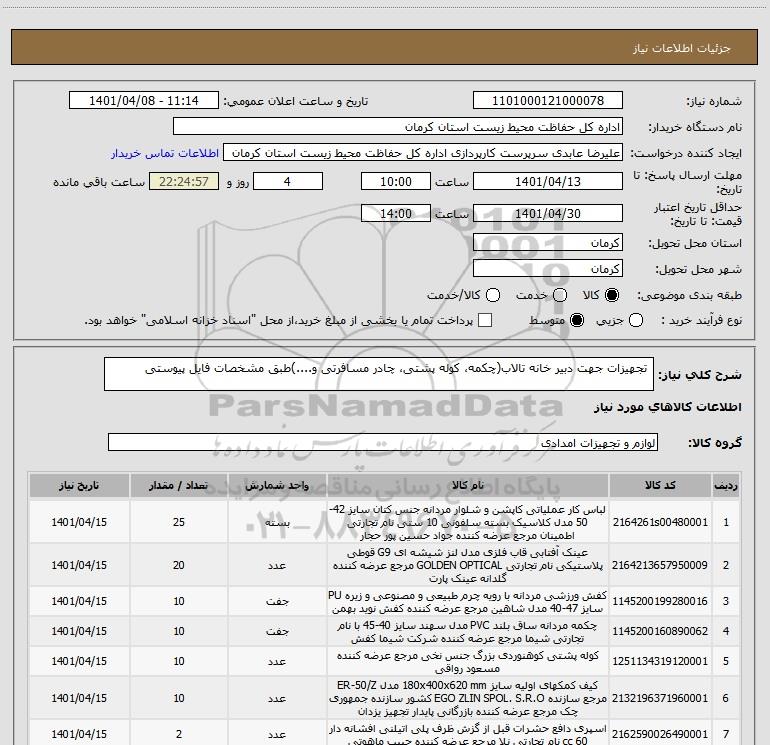Click product code 1145200199280016
The image size is (770, 745).
click(x=660, y=601)
